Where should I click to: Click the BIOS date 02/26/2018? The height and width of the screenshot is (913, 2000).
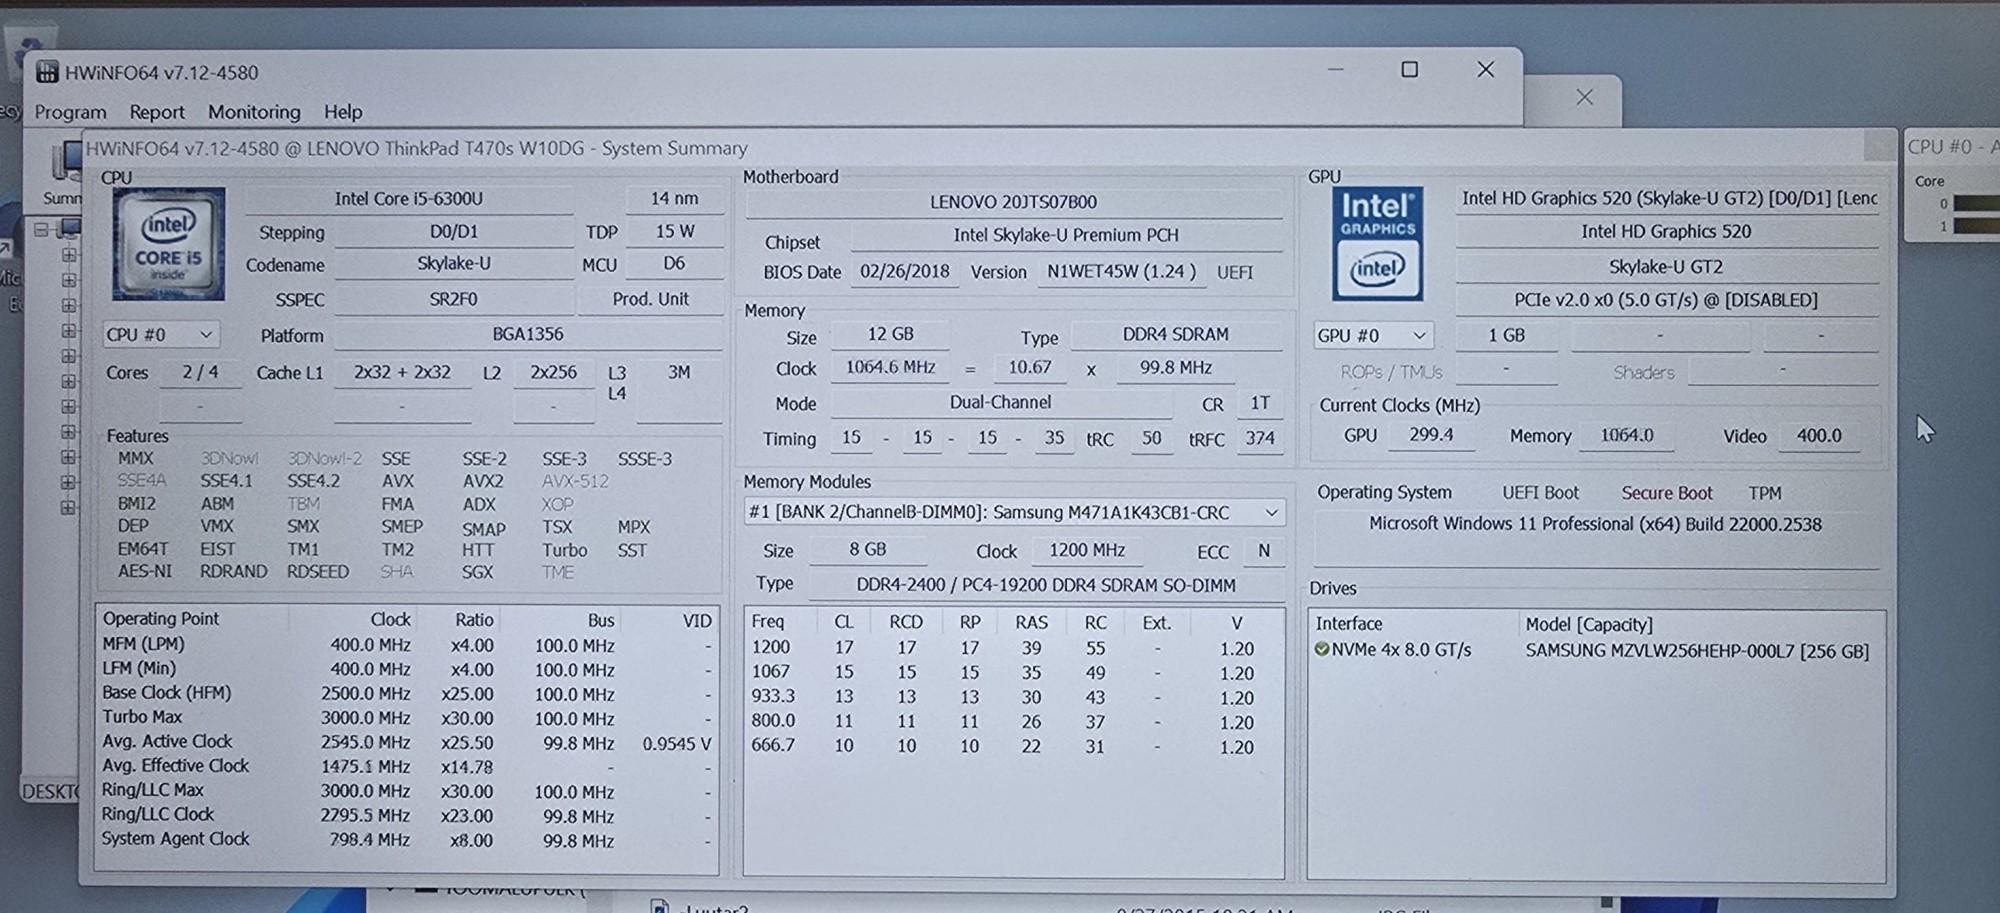[904, 272]
